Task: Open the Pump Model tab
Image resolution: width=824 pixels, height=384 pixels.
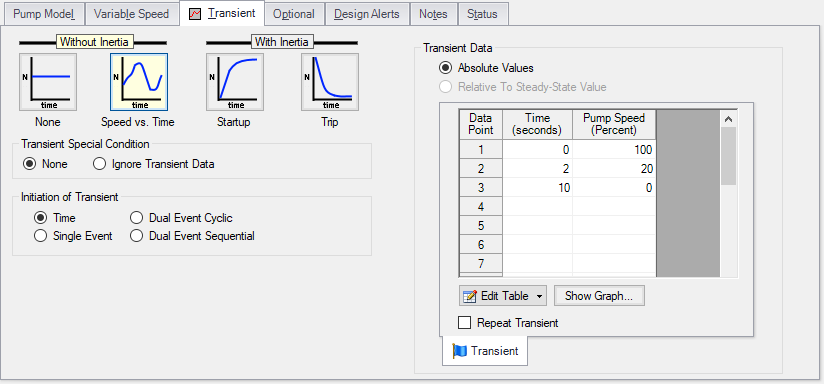Action: coord(44,14)
